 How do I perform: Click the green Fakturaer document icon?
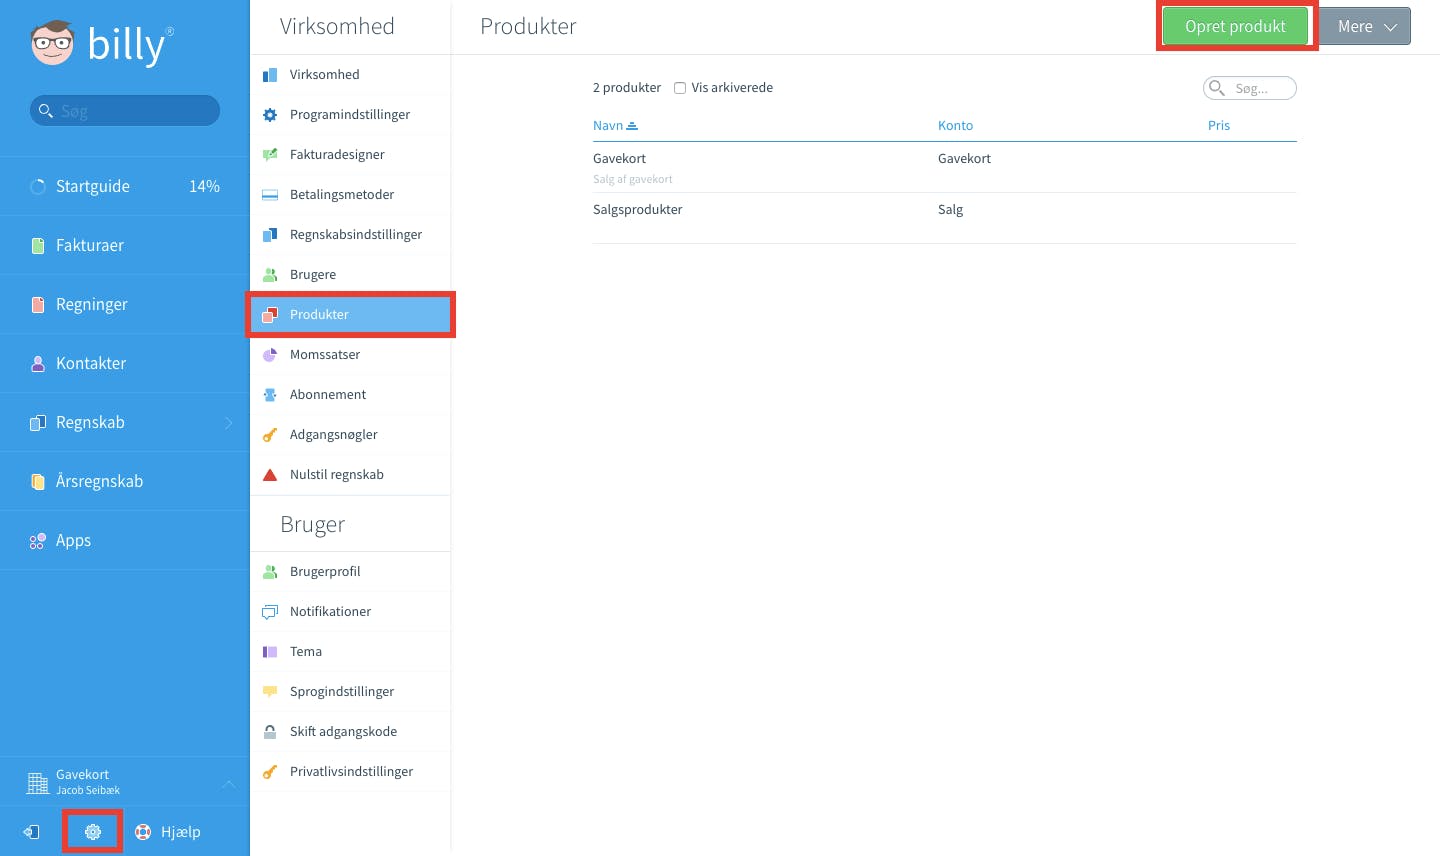point(38,245)
